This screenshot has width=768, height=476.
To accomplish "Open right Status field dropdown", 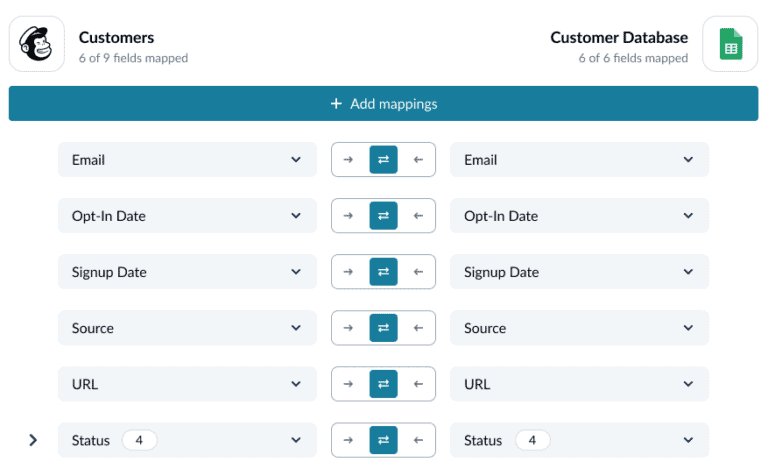I will [687, 440].
